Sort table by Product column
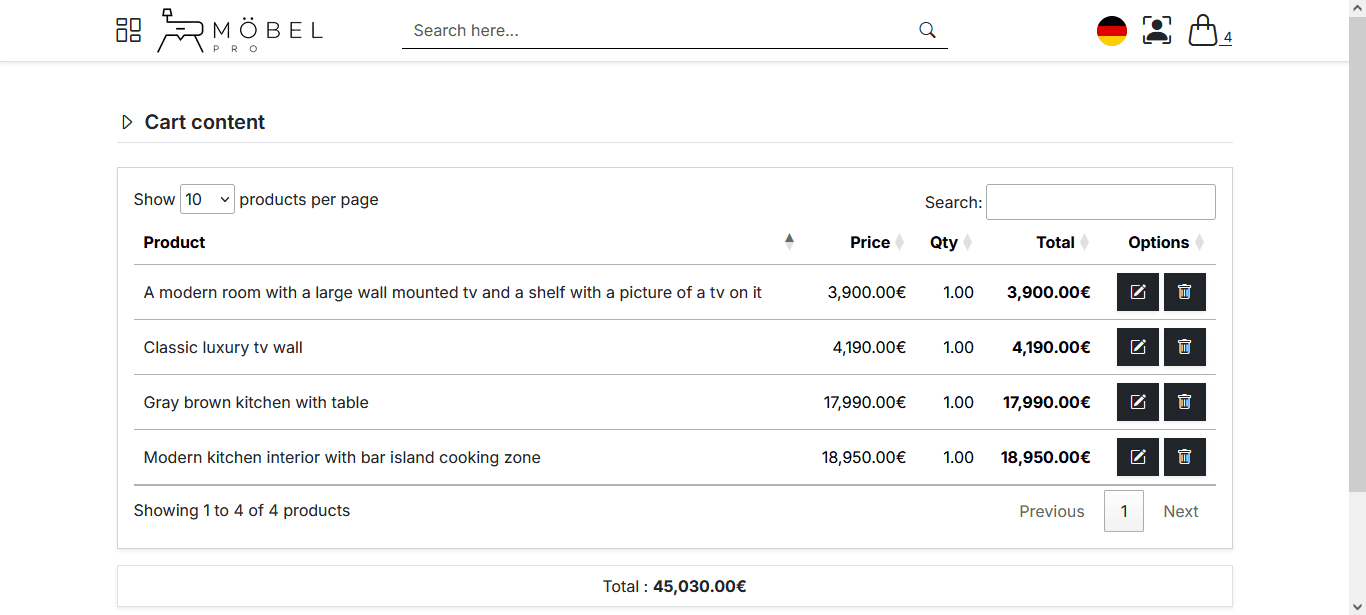This screenshot has width=1366, height=615. [x=175, y=242]
